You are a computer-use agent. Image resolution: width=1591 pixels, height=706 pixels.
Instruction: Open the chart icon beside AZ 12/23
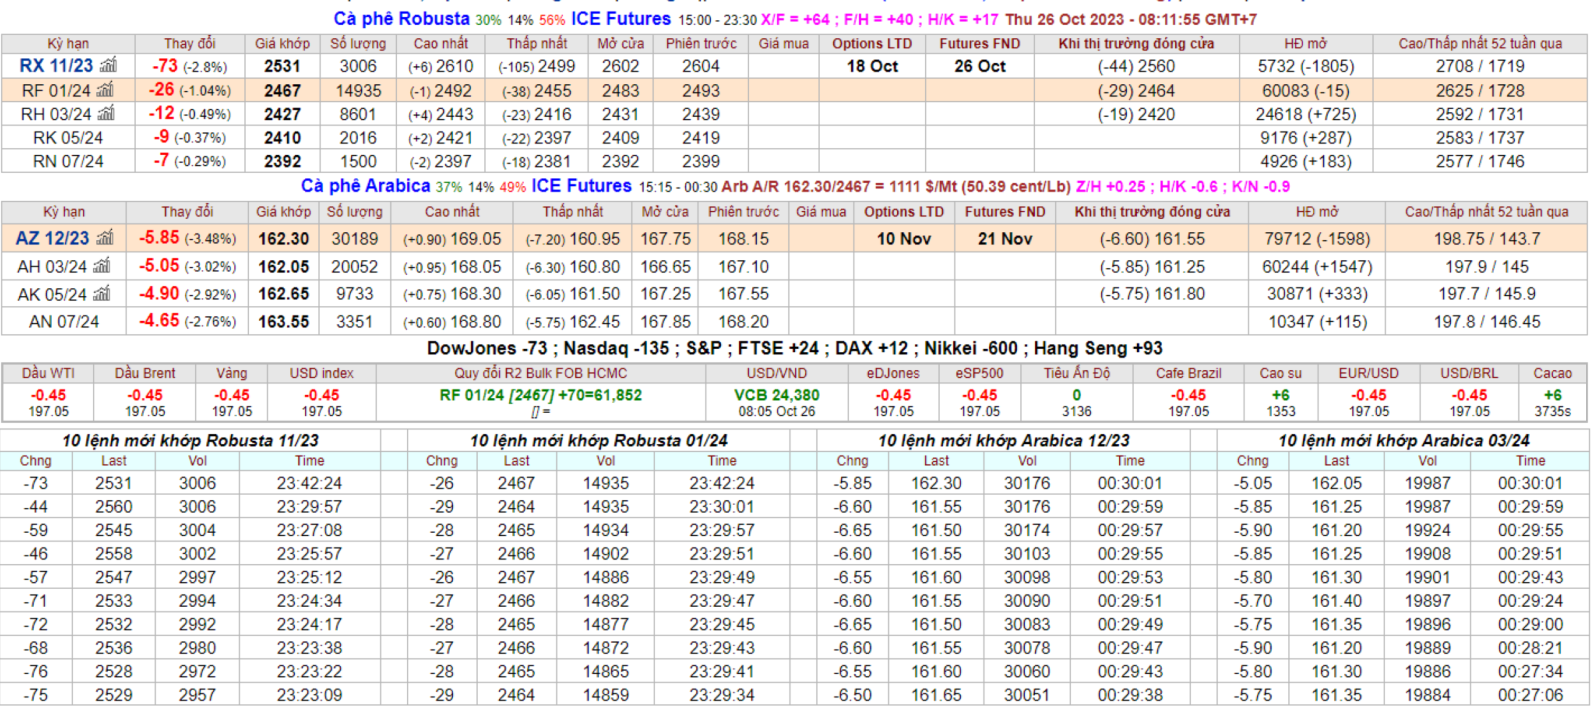tap(105, 239)
